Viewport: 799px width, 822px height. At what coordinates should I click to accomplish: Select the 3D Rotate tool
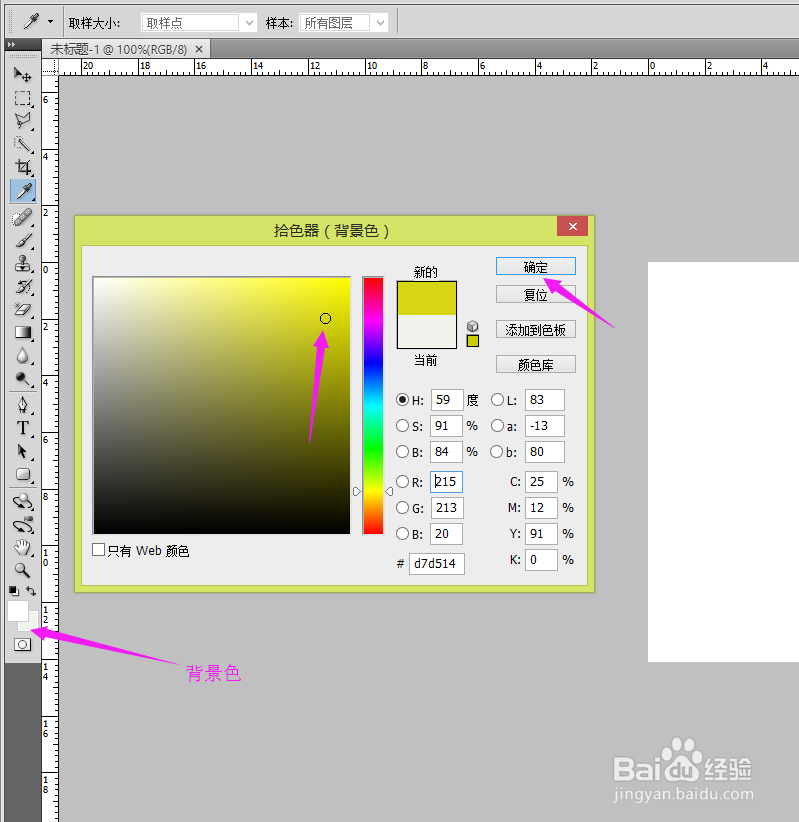click(x=23, y=501)
